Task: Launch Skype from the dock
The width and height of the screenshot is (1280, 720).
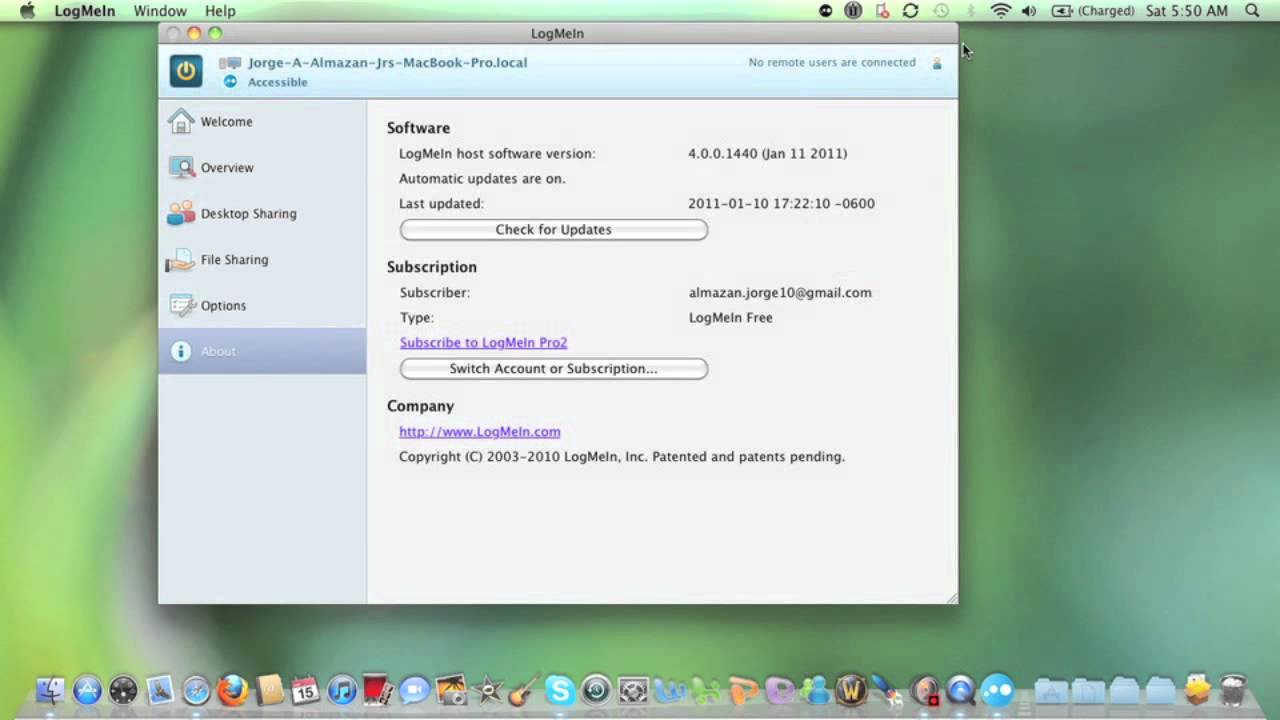Action: [560, 690]
